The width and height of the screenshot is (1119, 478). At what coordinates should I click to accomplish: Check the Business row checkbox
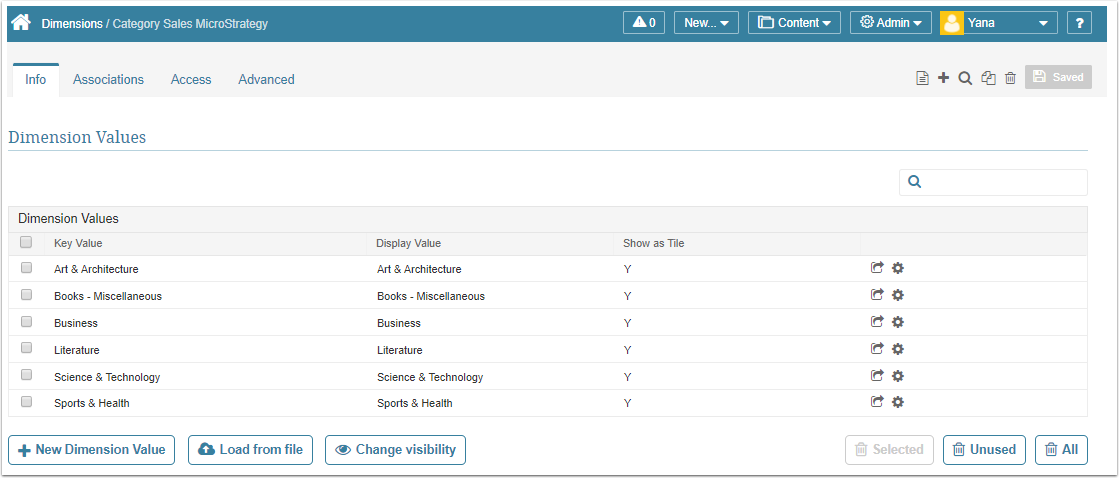(x=26, y=322)
